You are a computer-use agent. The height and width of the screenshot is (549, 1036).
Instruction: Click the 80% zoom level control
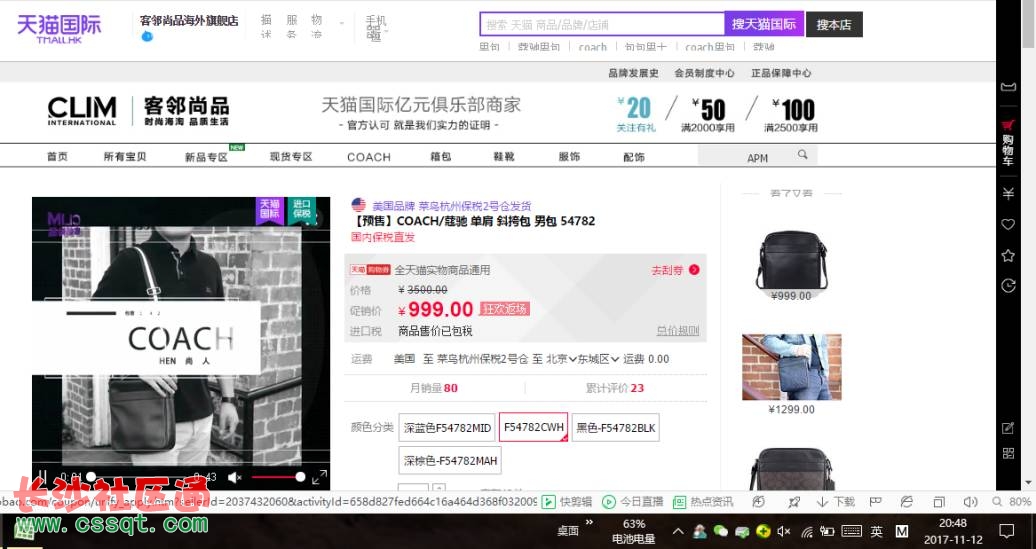(1012, 502)
